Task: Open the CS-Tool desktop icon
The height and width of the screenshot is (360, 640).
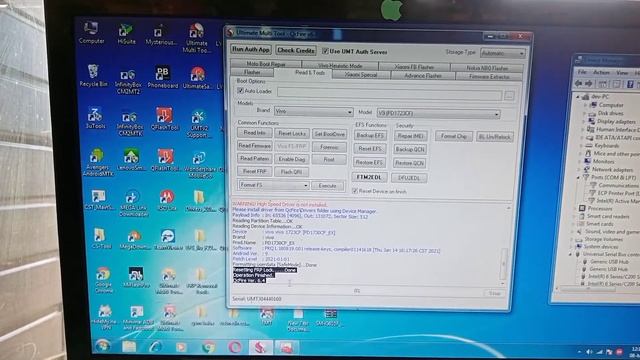Action: pos(100,238)
